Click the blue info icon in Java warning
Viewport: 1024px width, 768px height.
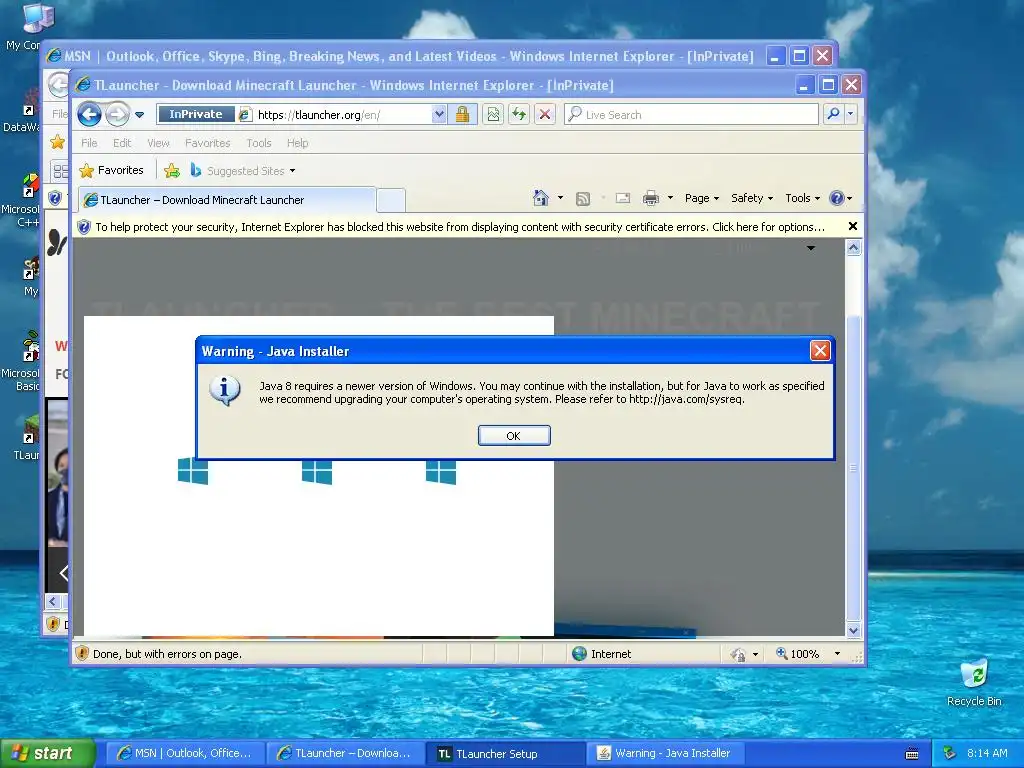coord(225,390)
